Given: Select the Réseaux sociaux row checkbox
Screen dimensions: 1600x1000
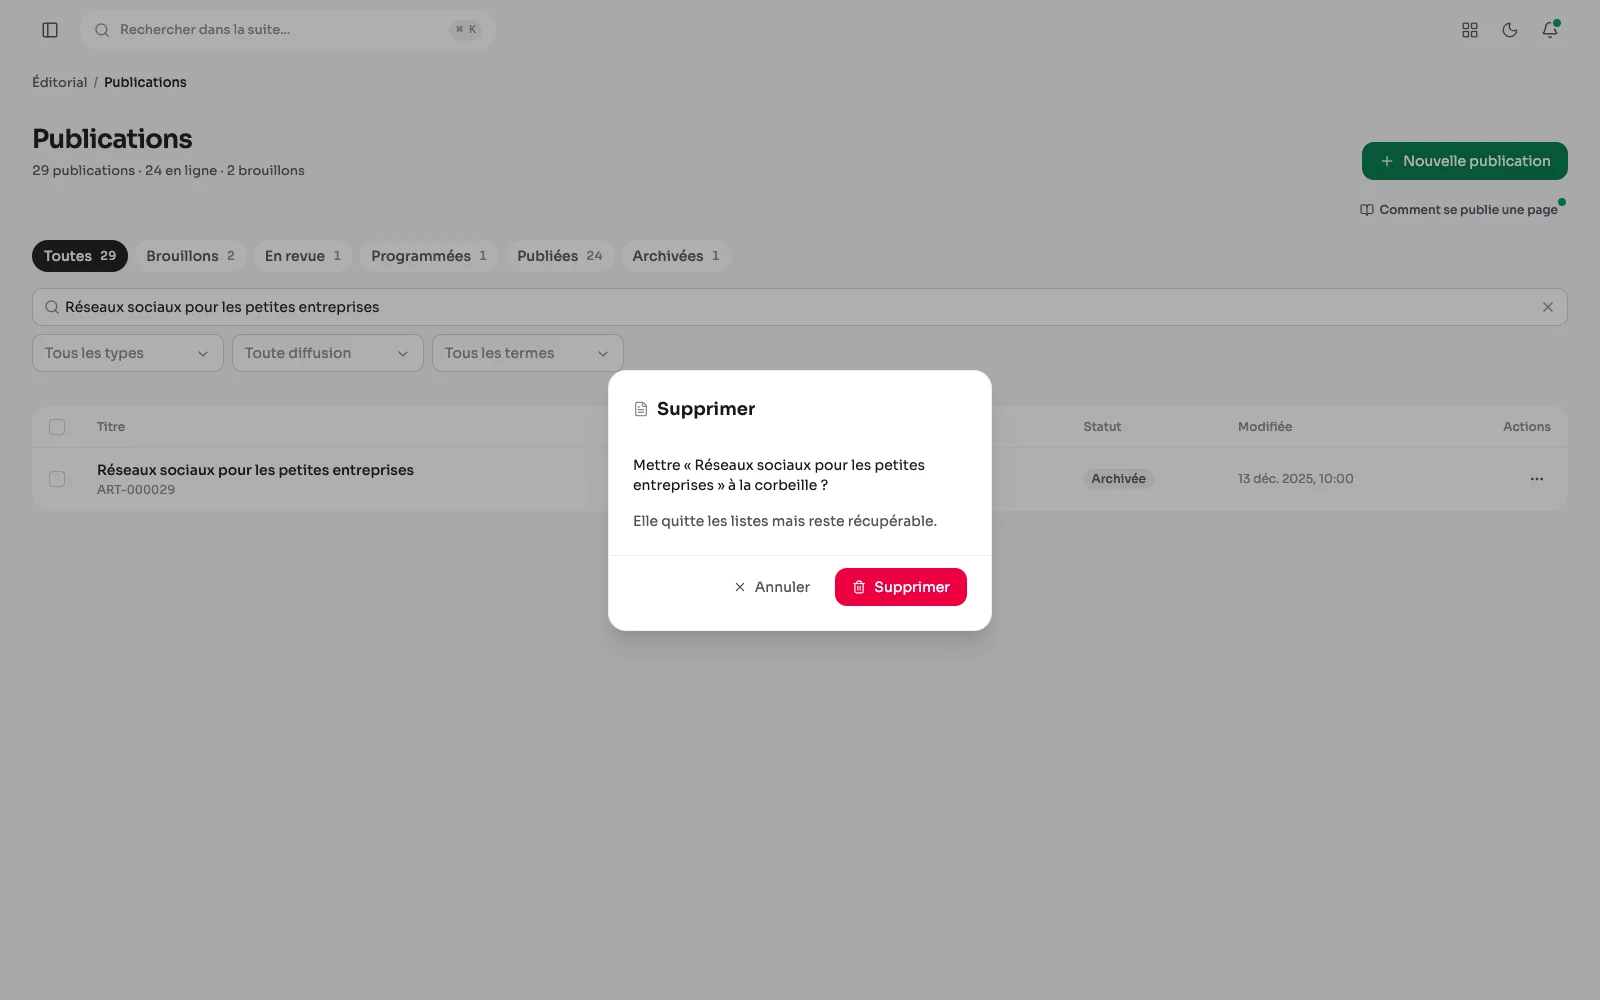Looking at the screenshot, I should click(x=57, y=479).
